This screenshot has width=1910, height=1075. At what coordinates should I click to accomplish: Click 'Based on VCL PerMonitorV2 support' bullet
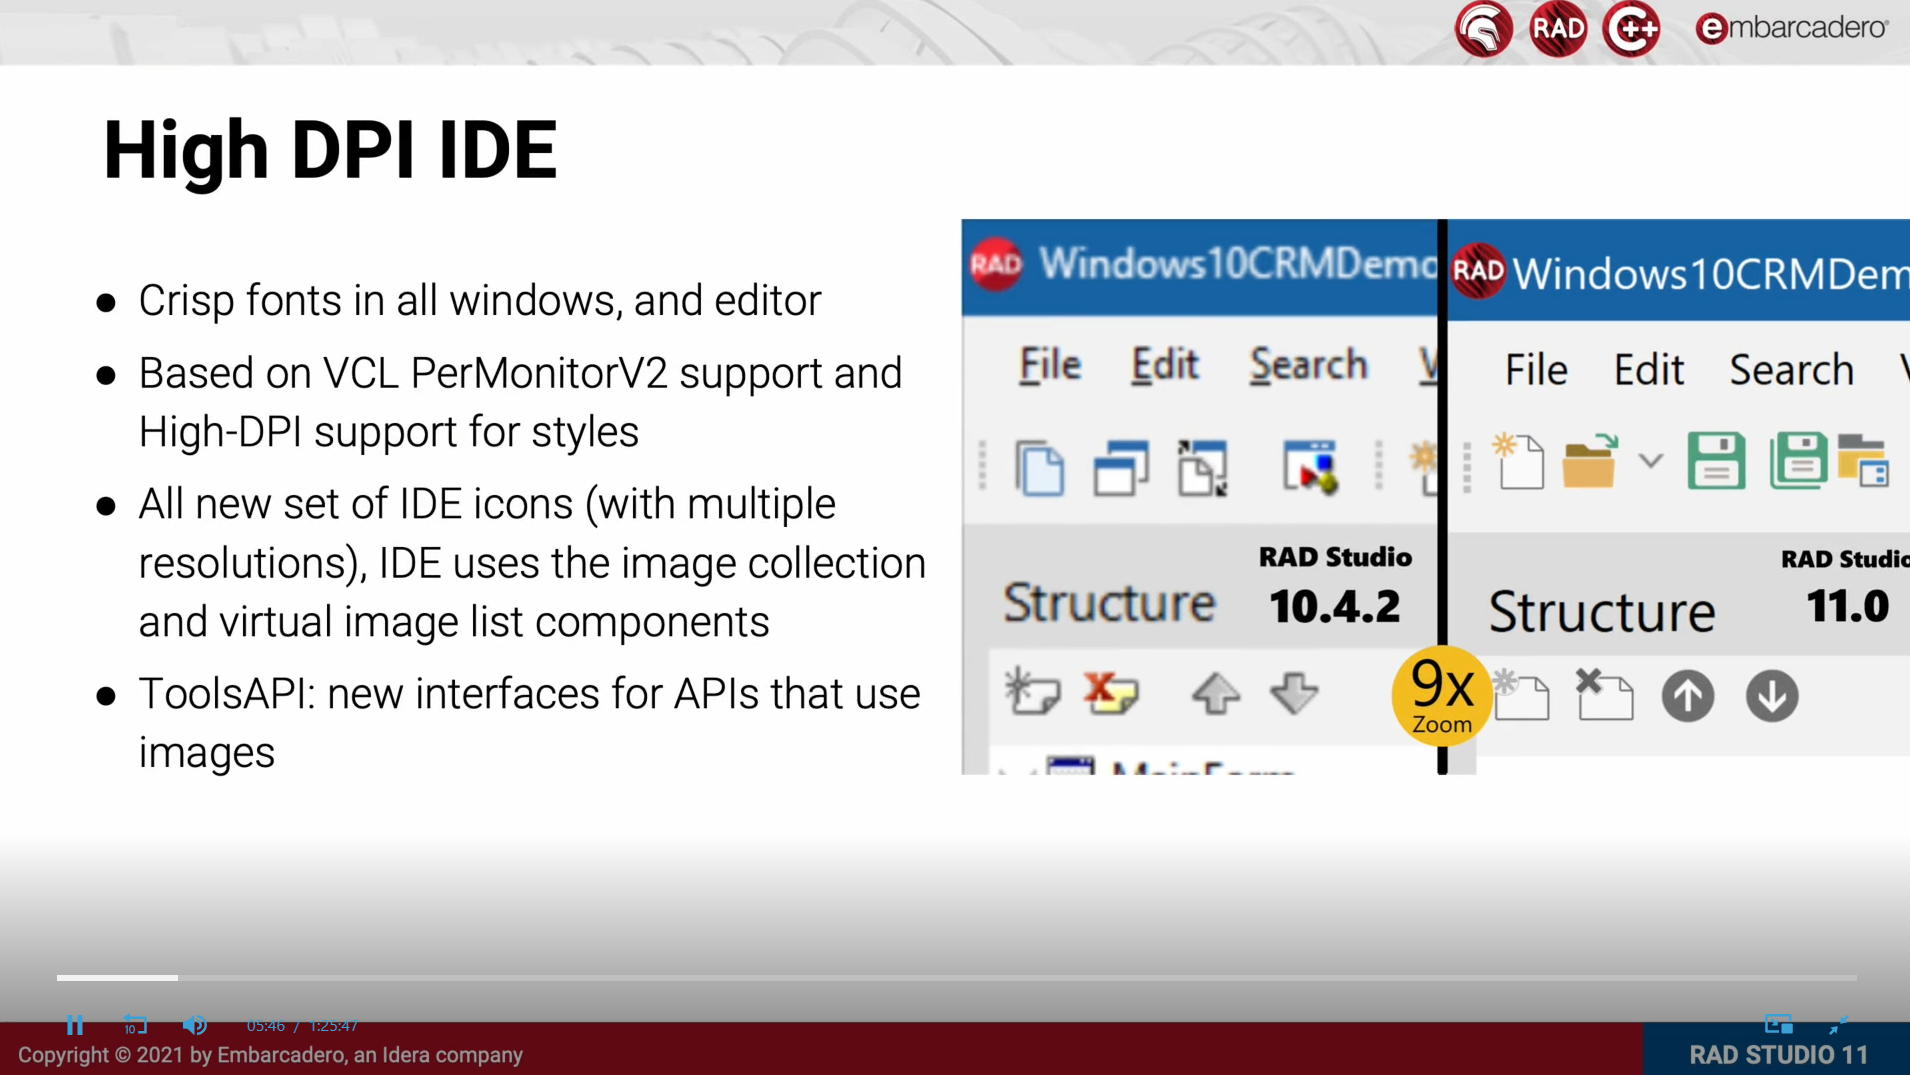[x=520, y=402]
